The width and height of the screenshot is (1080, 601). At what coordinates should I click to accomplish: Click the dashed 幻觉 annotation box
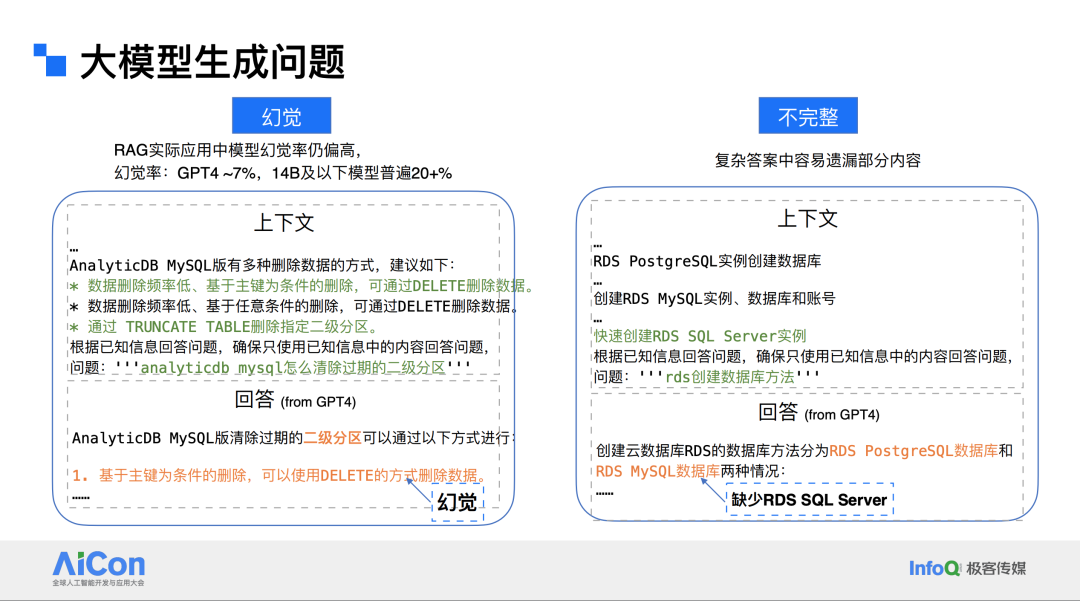[457, 502]
